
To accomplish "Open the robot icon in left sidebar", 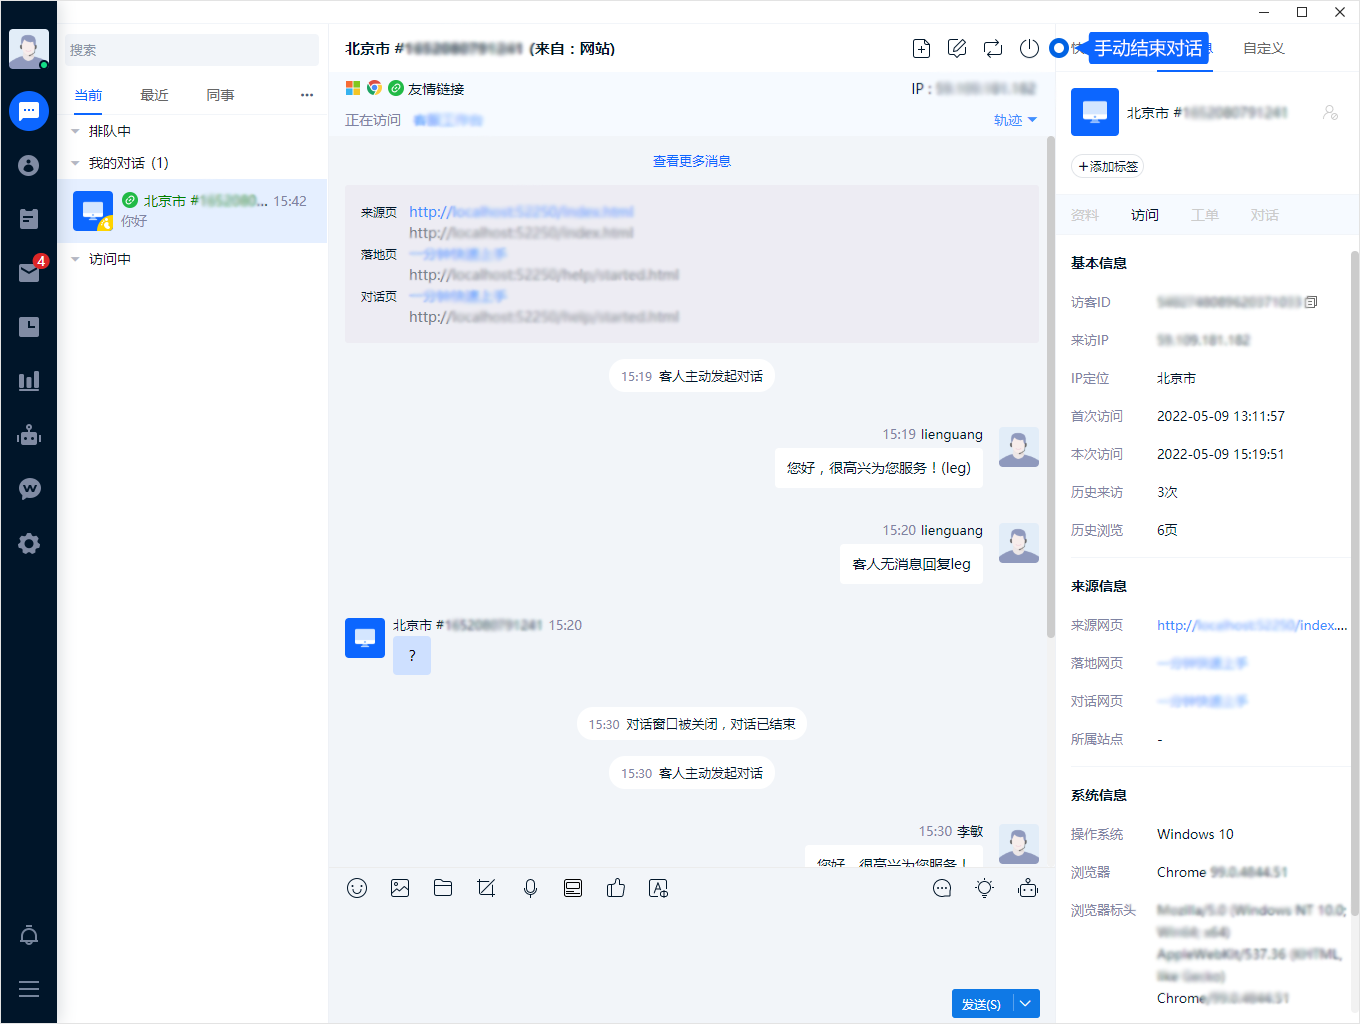I will tap(29, 435).
